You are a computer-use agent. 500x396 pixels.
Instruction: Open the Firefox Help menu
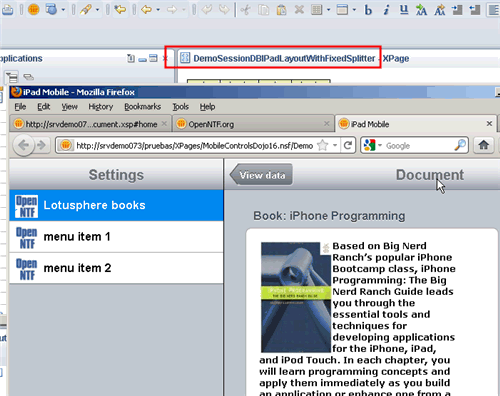[207, 107]
